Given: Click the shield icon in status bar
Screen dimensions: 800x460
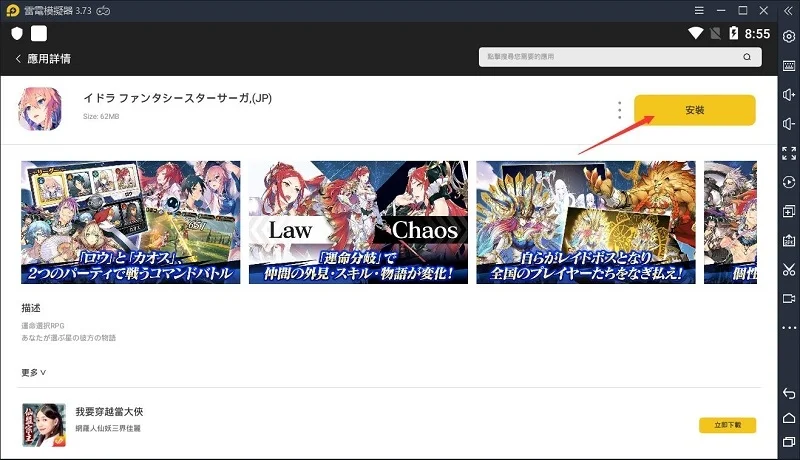Looking at the screenshot, I should [17, 34].
